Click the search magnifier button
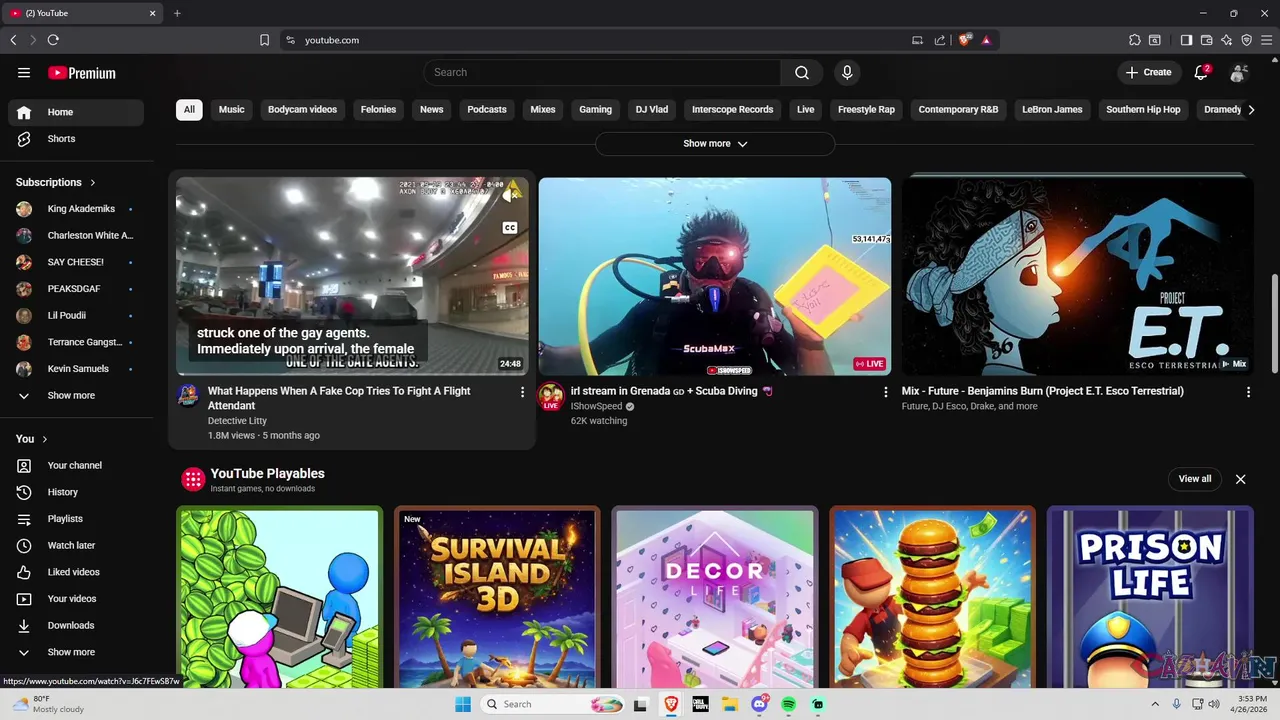This screenshot has height=720, width=1280. pos(802,72)
